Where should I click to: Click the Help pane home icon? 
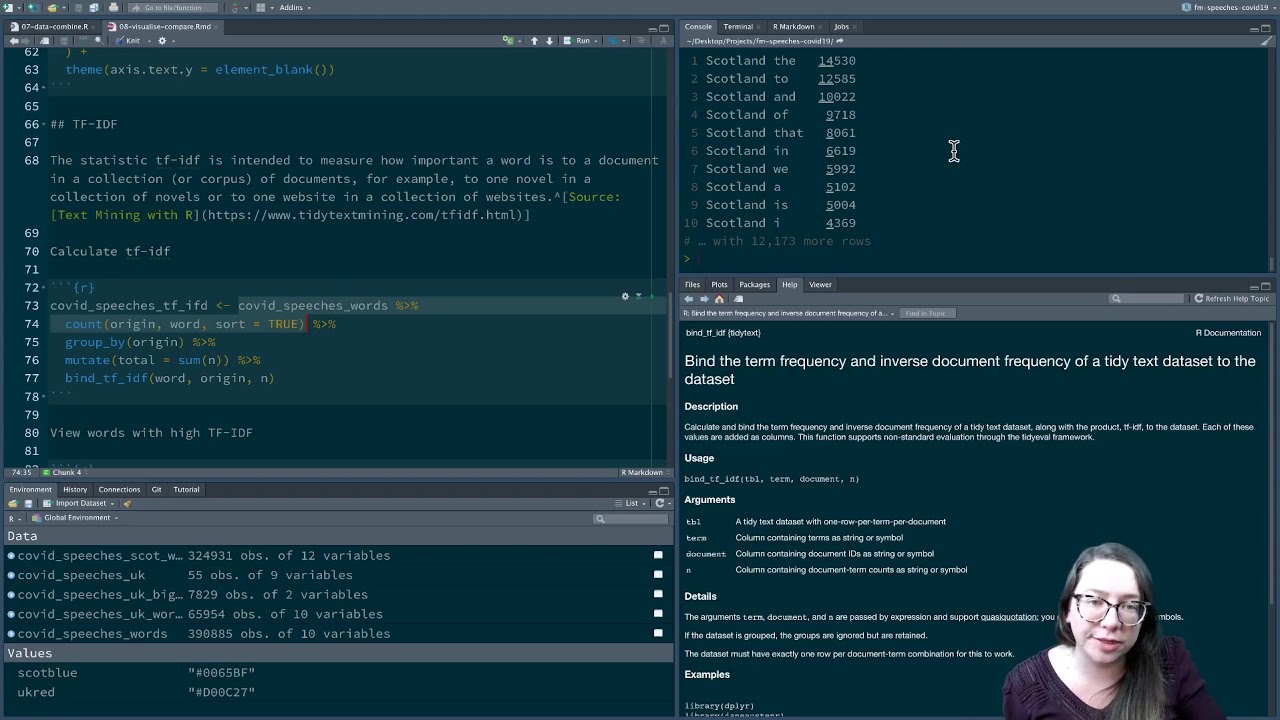coord(719,299)
